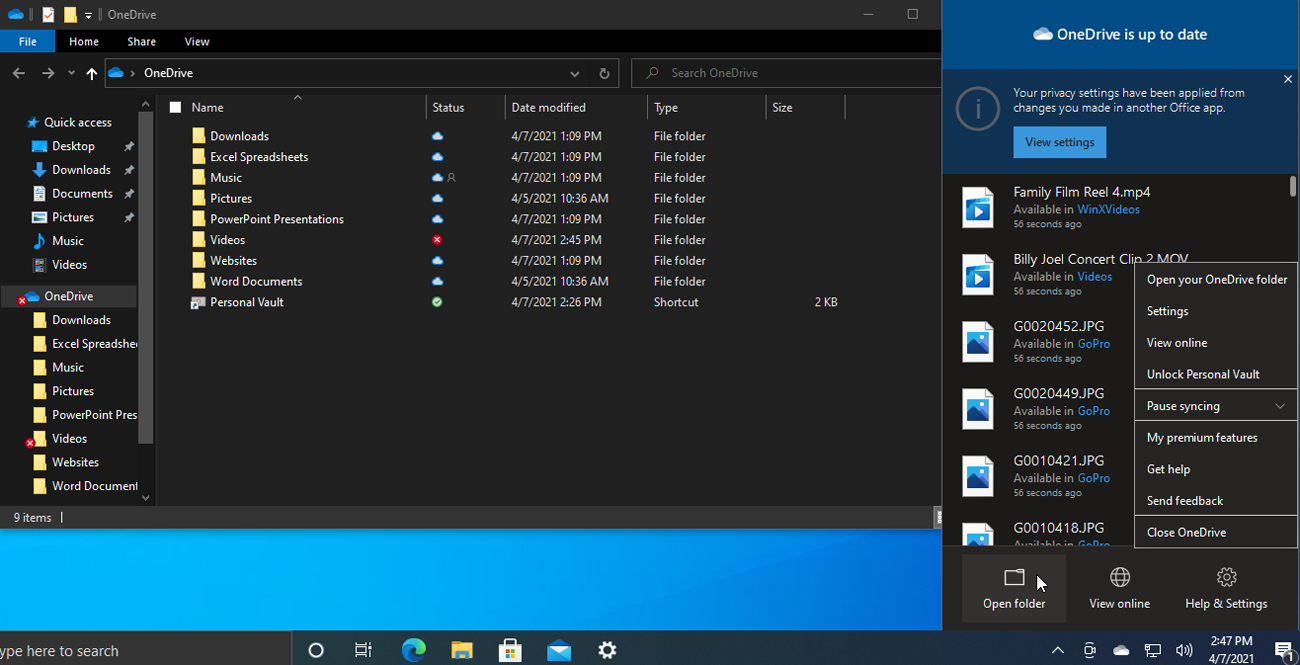This screenshot has height=665, width=1300.
Task: Click the View settings button
Action: tap(1059, 142)
